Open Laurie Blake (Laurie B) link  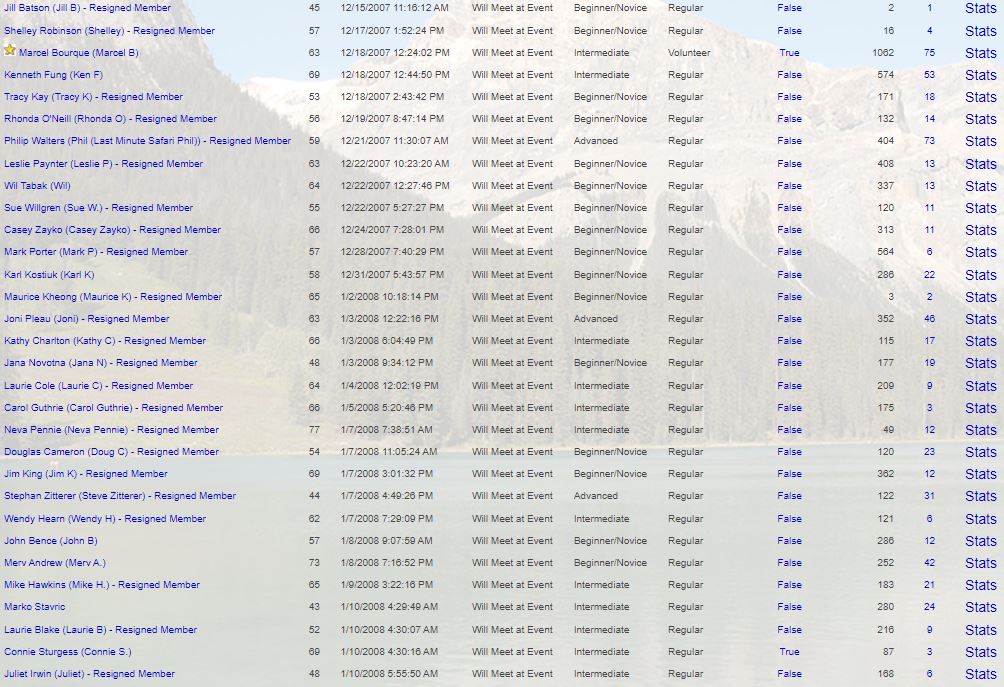point(101,630)
